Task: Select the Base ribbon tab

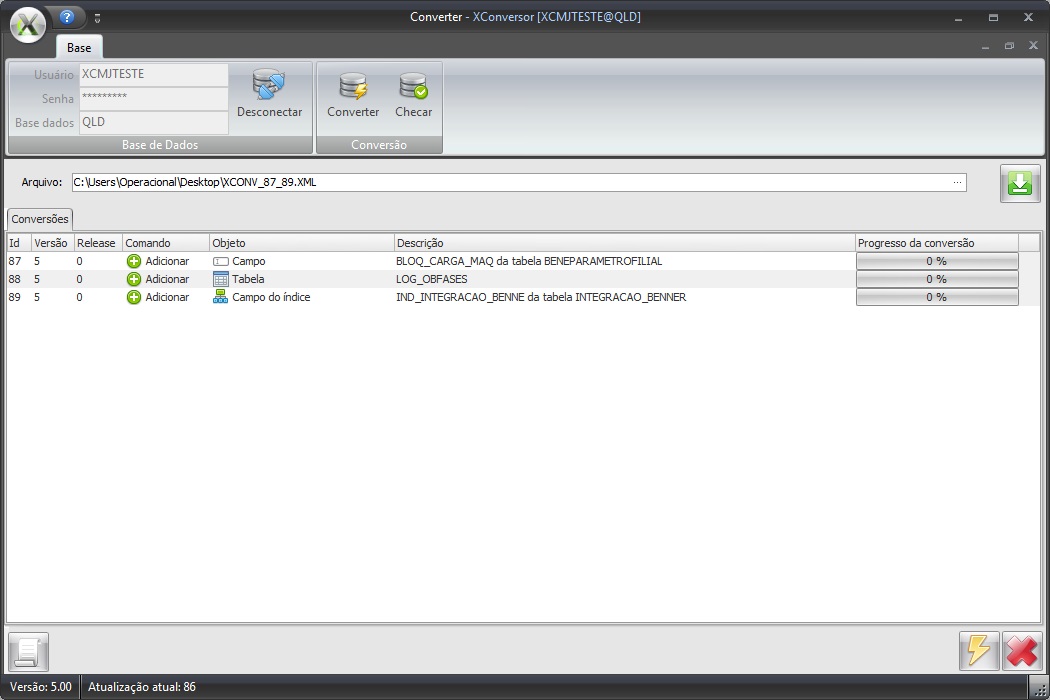Action: (79, 47)
